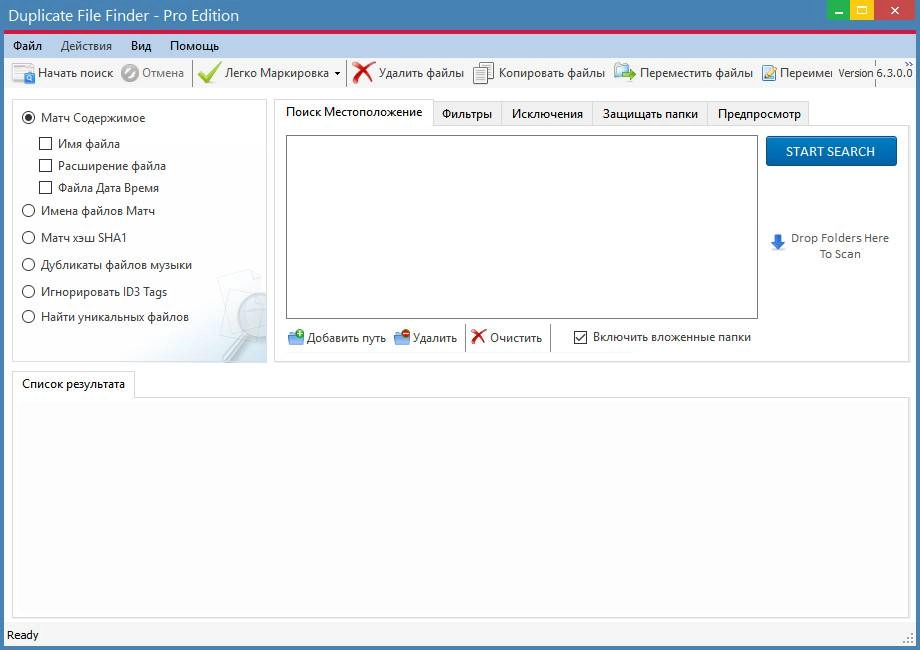Enable the Расширение файла checkbox
Screen dimensions: 920x650
(x=45, y=166)
